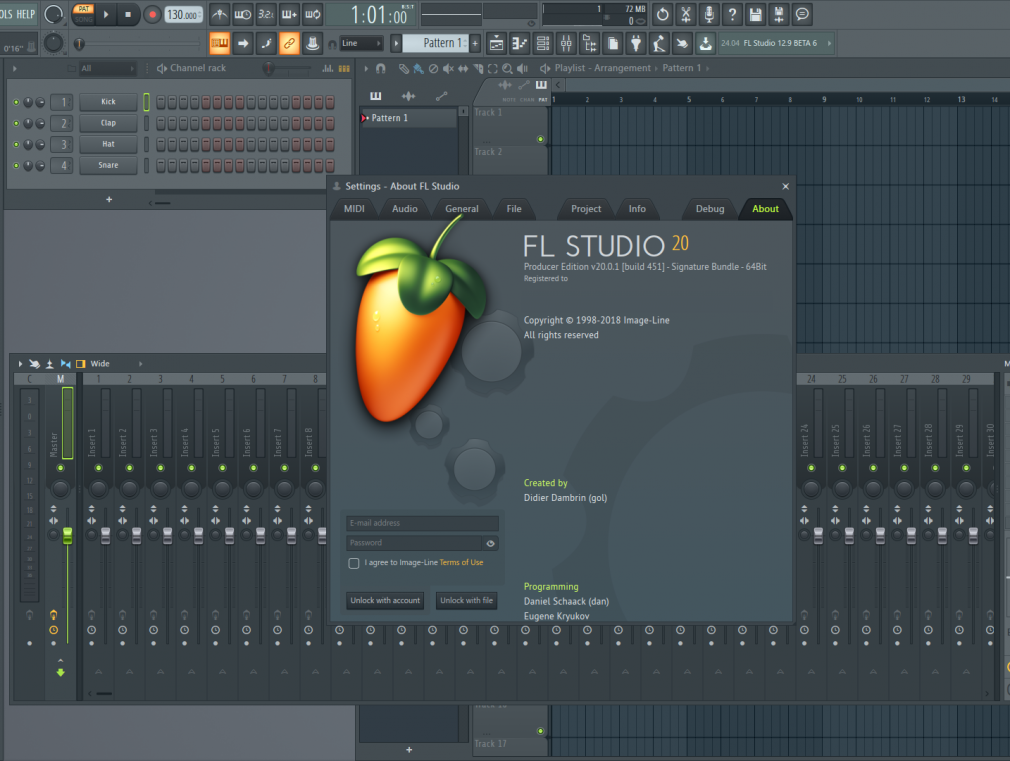Viewport: 1010px width, 761px height.
Task: Click the main pitch slider in toolbar
Action: point(139,44)
